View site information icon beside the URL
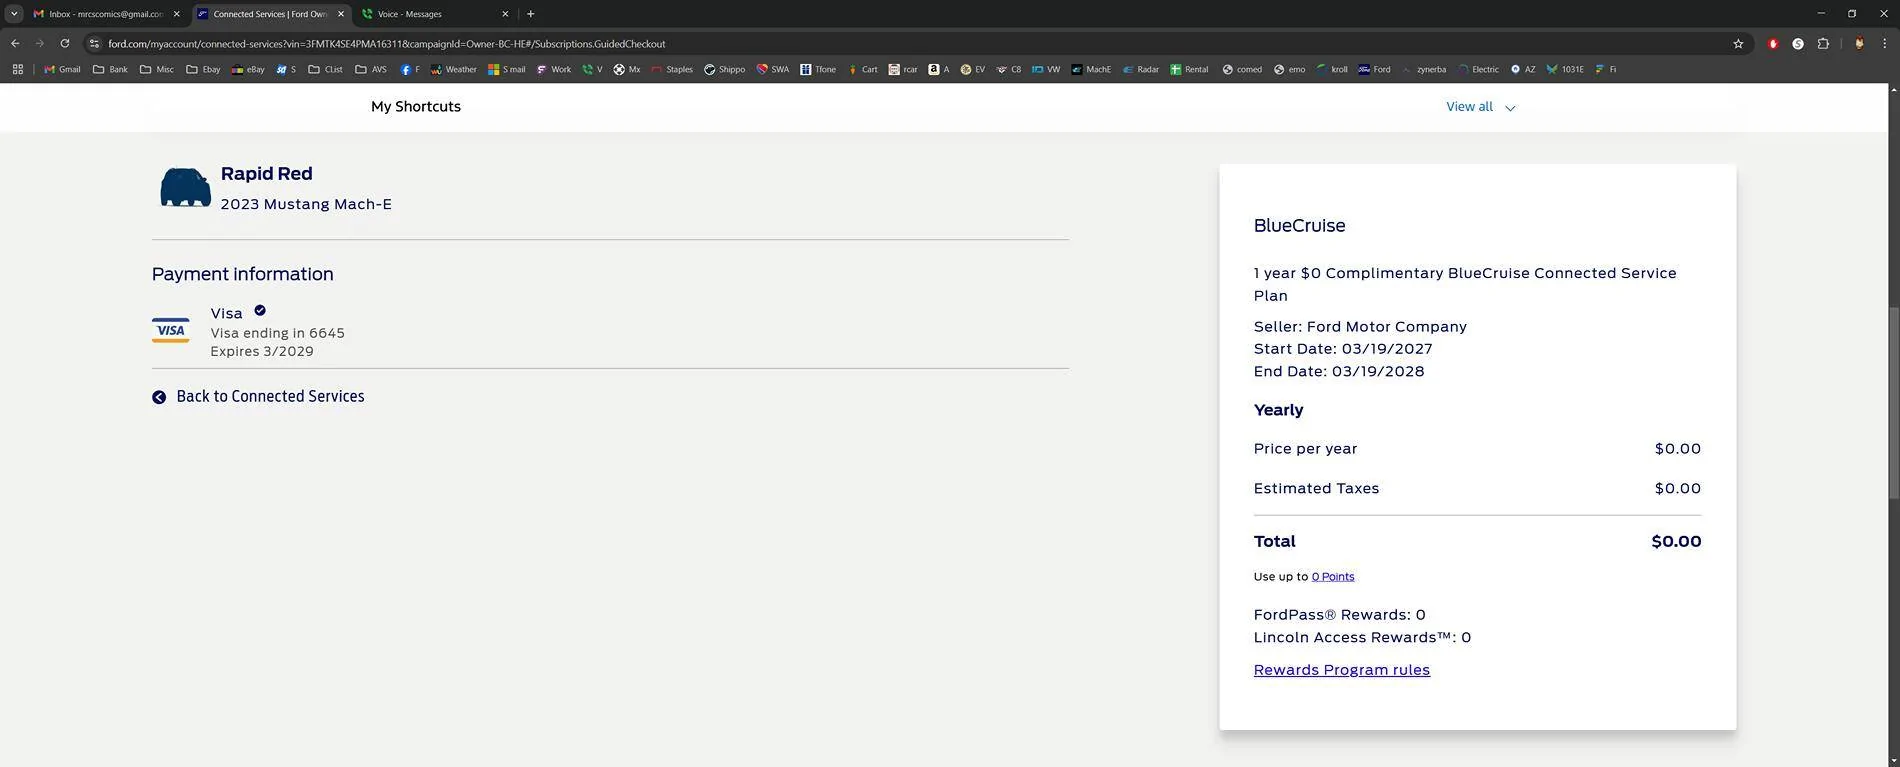This screenshot has width=1900, height=767. [94, 44]
